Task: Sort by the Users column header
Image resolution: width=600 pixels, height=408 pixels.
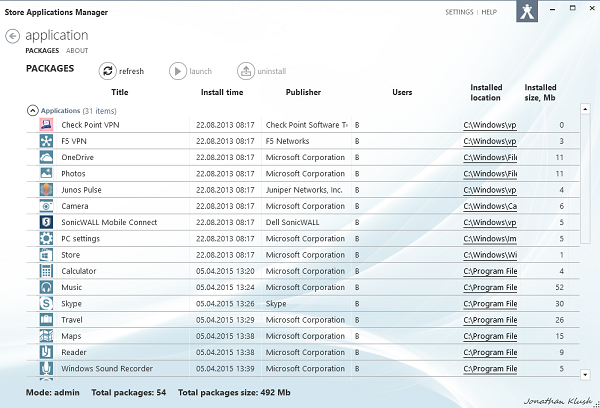Action: pyautogui.click(x=402, y=92)
